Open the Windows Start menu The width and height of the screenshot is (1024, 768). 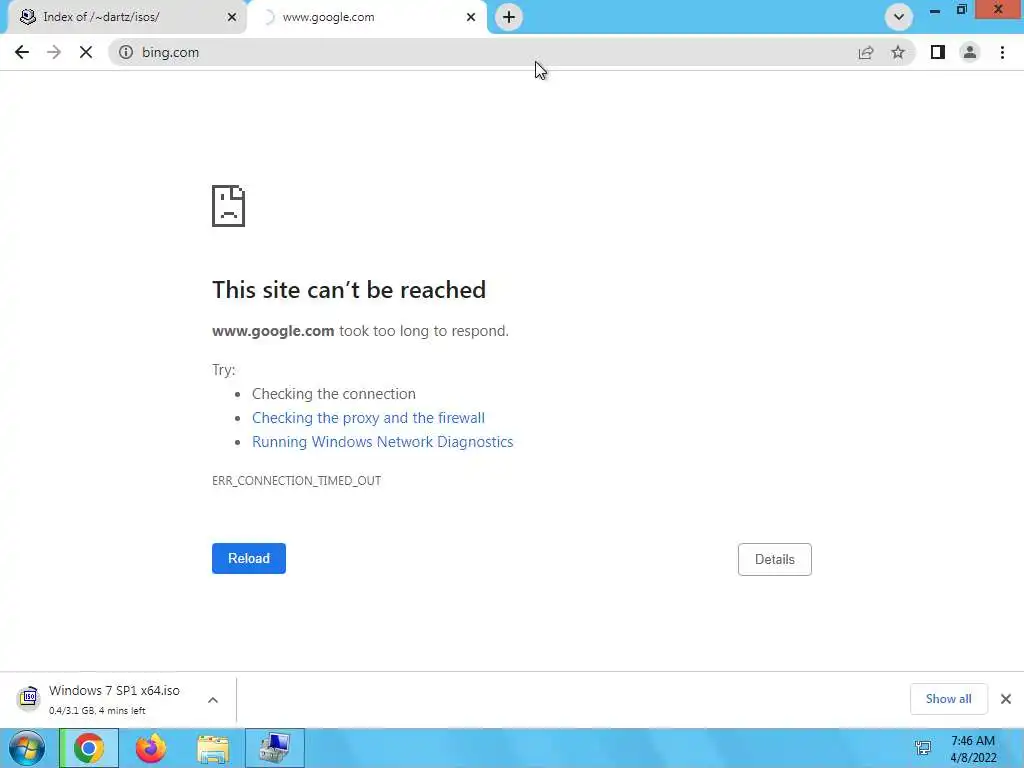click(27, 748)
